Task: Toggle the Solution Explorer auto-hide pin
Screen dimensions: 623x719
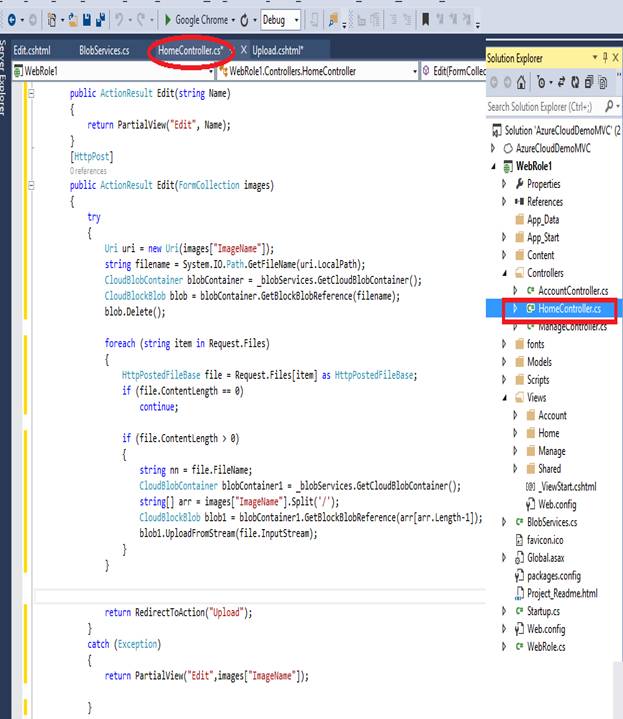Action: pyautogui.click(x=605, y=57)
